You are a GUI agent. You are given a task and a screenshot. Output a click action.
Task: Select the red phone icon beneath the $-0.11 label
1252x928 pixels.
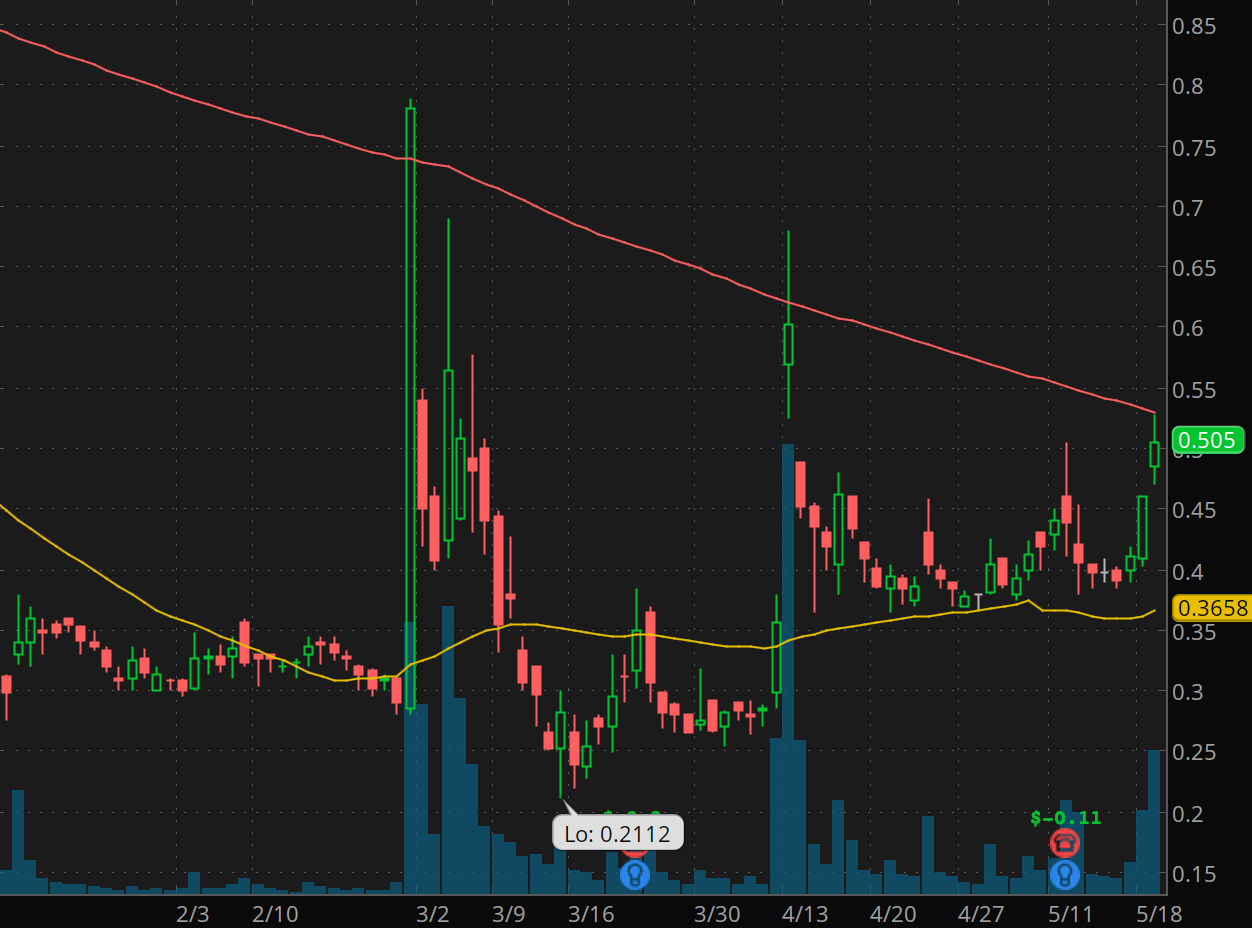[x=1063, y=843]
